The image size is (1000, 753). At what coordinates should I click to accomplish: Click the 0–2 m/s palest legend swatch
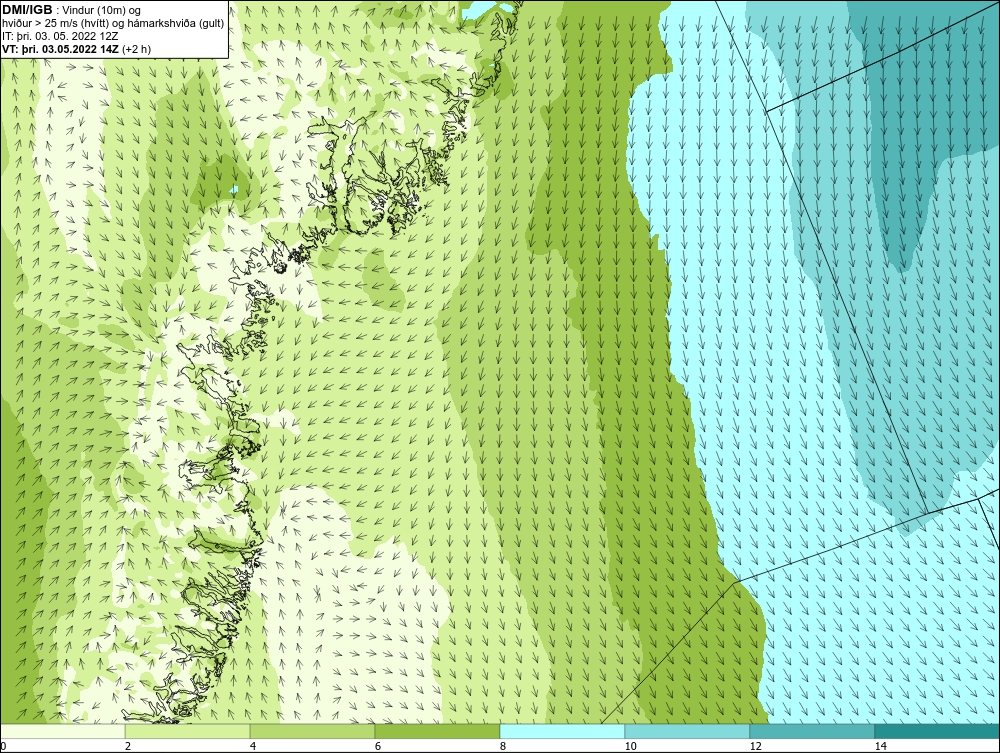(62, 732)
